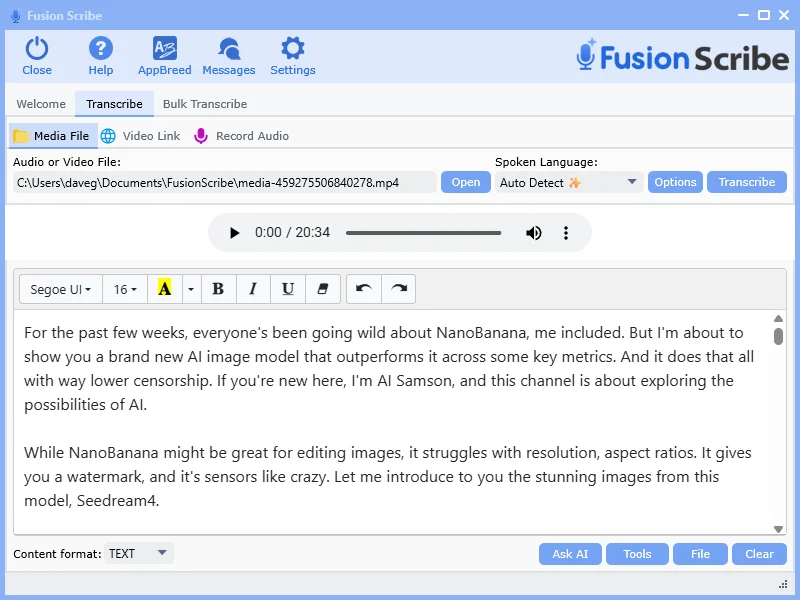
Task: Ask AI about the transcript
Action: pos(570,553)
